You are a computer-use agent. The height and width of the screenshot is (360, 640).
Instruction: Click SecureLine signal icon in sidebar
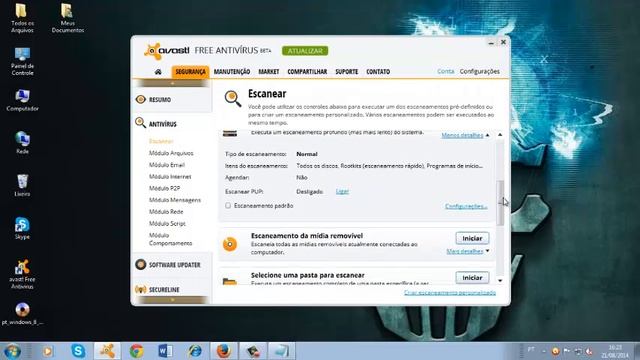click(140, 289)
